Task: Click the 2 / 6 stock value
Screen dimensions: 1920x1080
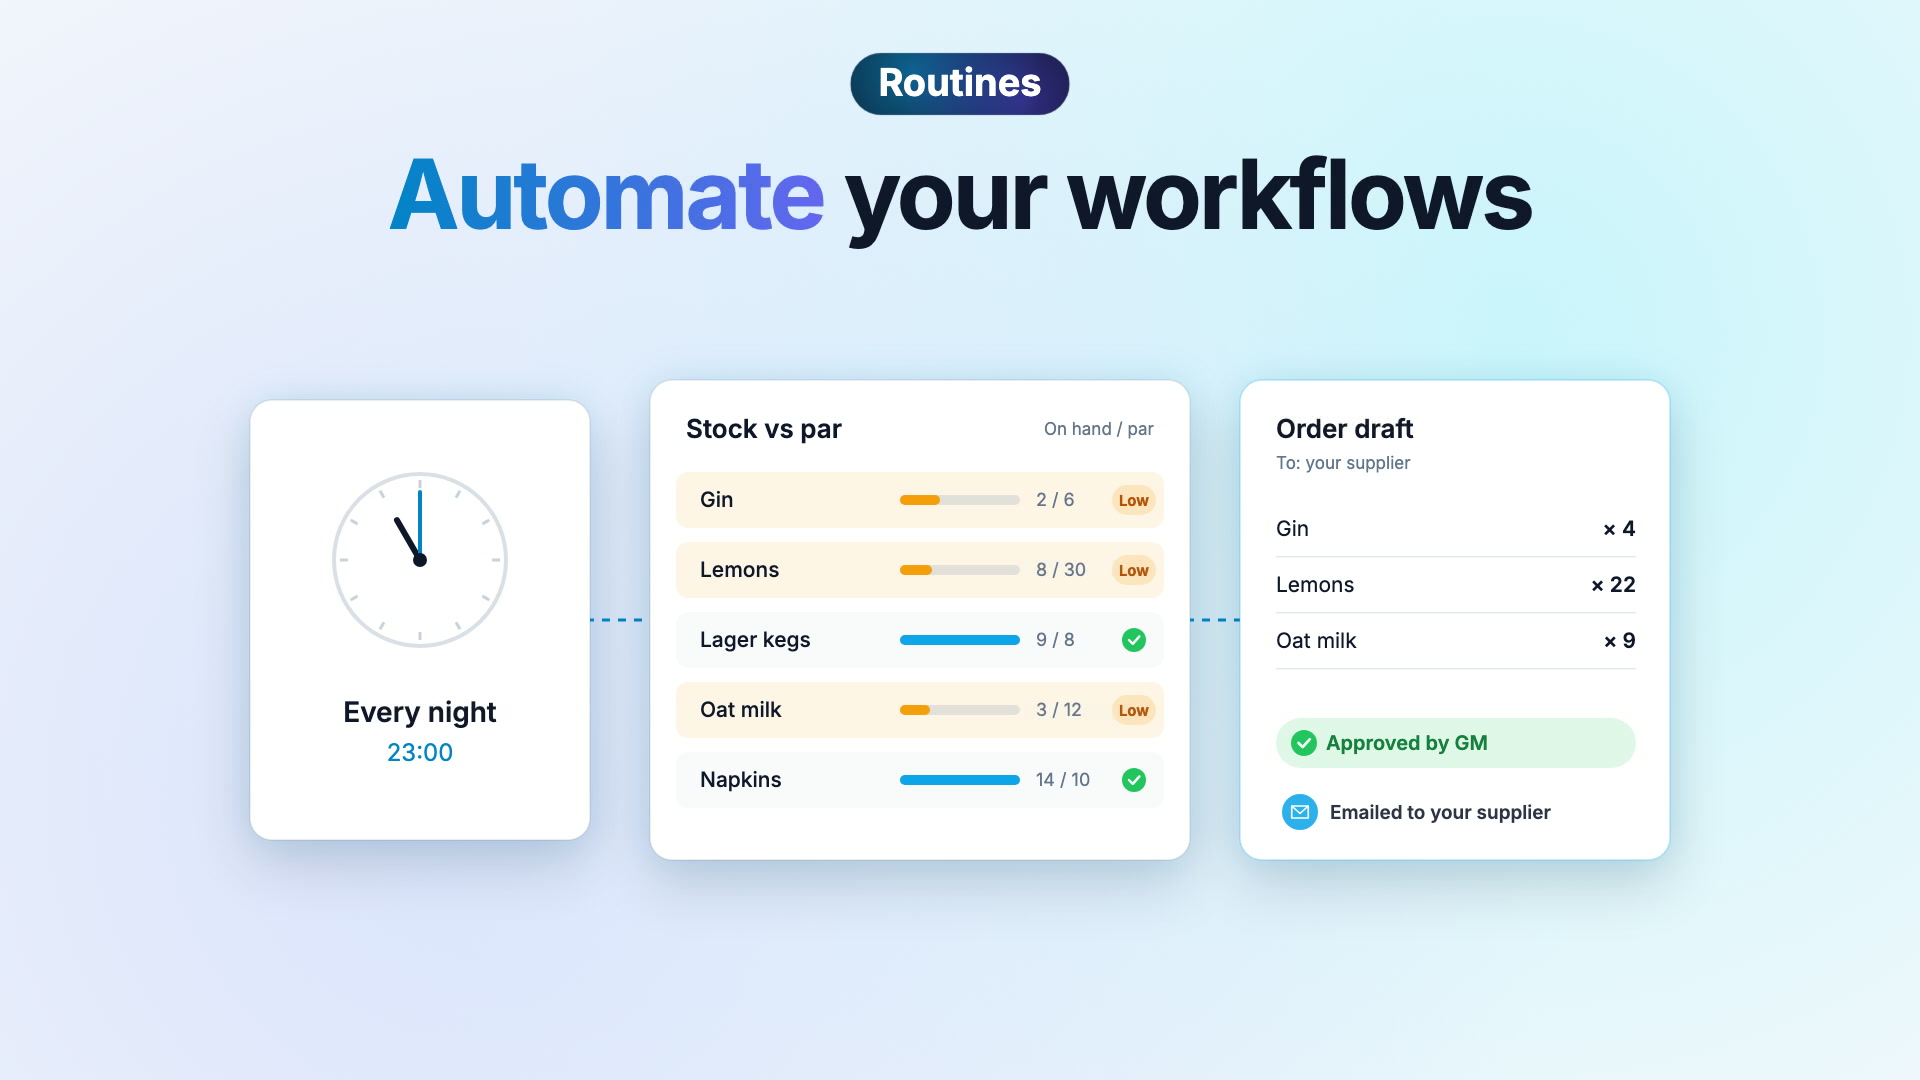Action: click(1055, 500)
